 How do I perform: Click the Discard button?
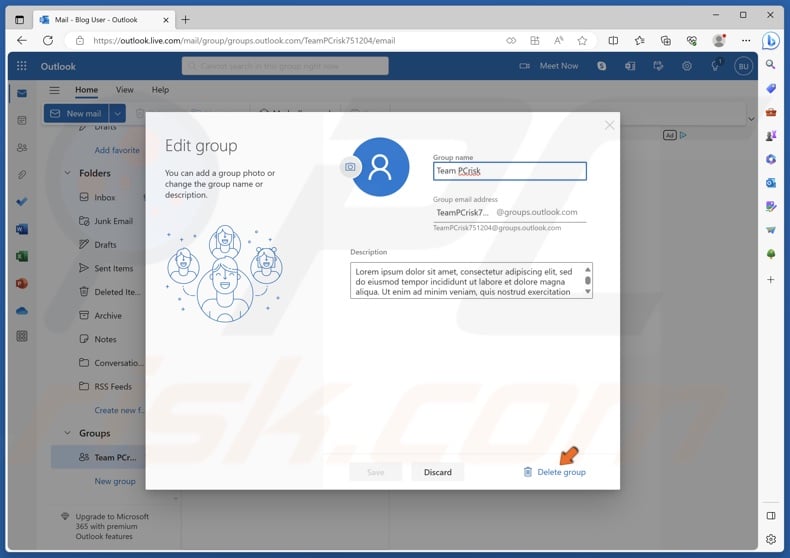tap(437, 472)
